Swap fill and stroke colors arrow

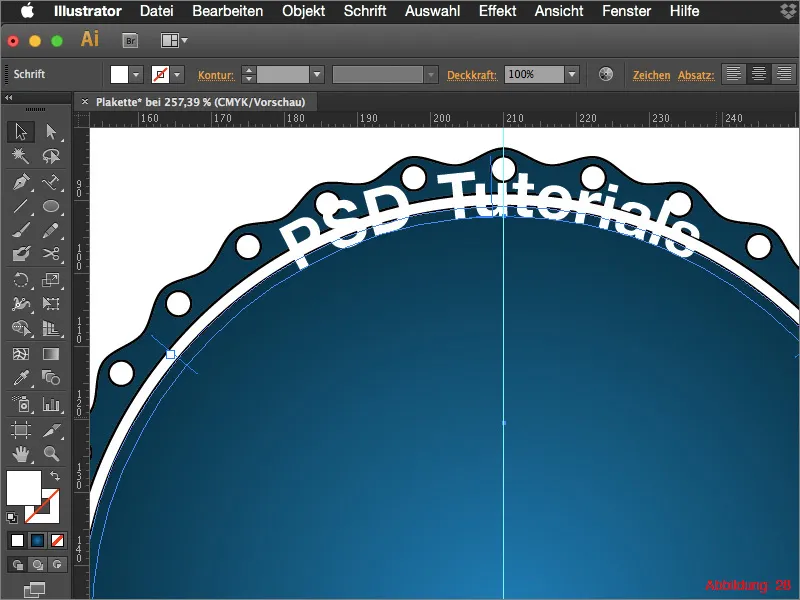[x=55, y=476]
